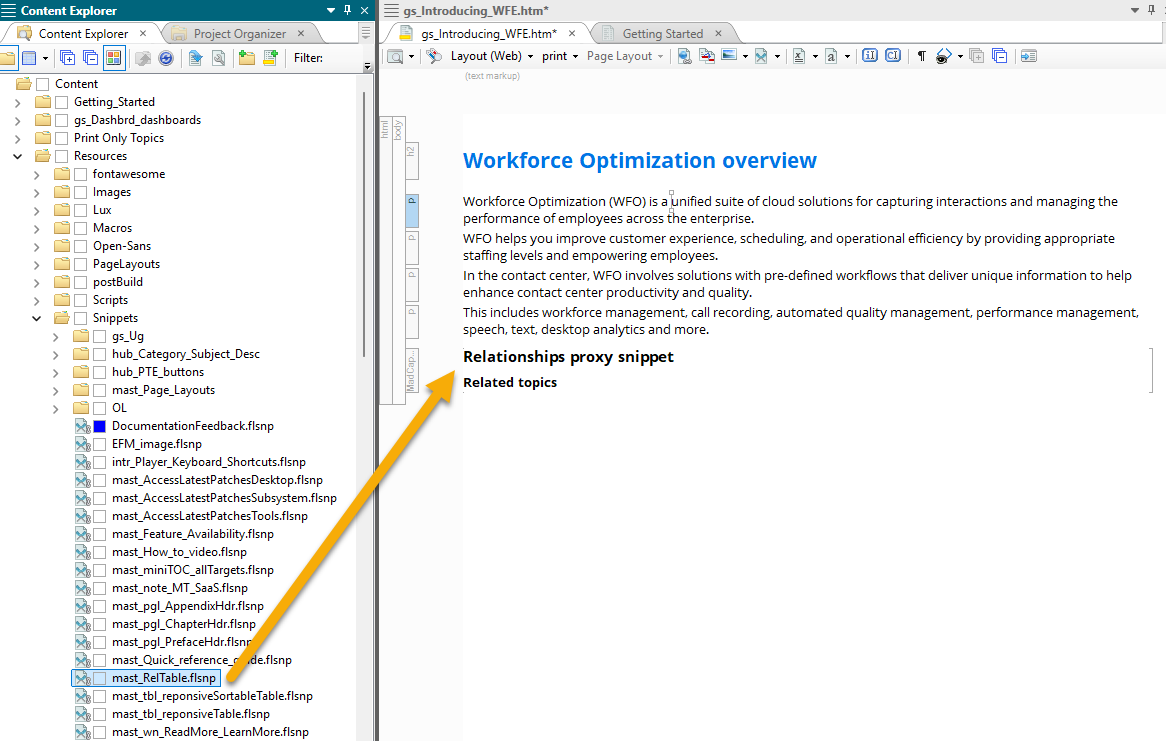Tick the checkbox for mast_RelTable.flsnp
Viewport: 1166px width, 741px height.
click(100, 678)
